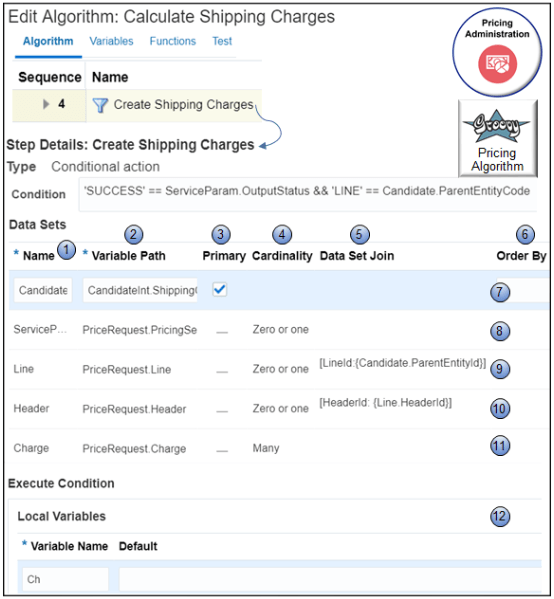Click the Many cardinality cell for Charge
The height and width of the screenshot is (599, 554).
(266, 448)
